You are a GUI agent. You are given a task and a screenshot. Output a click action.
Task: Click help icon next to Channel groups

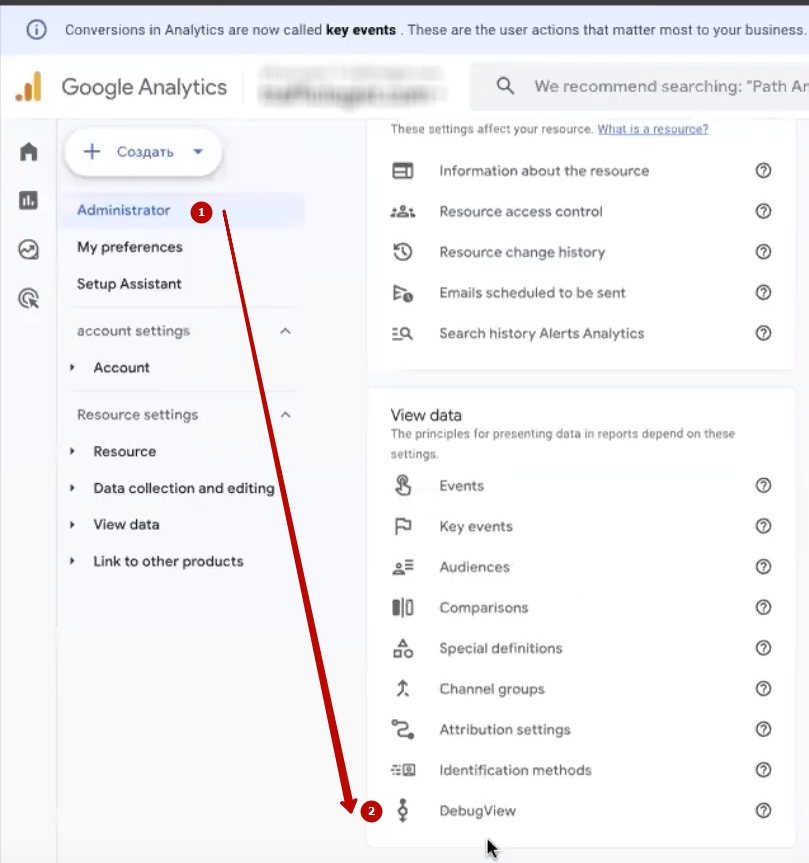(763, 689)
